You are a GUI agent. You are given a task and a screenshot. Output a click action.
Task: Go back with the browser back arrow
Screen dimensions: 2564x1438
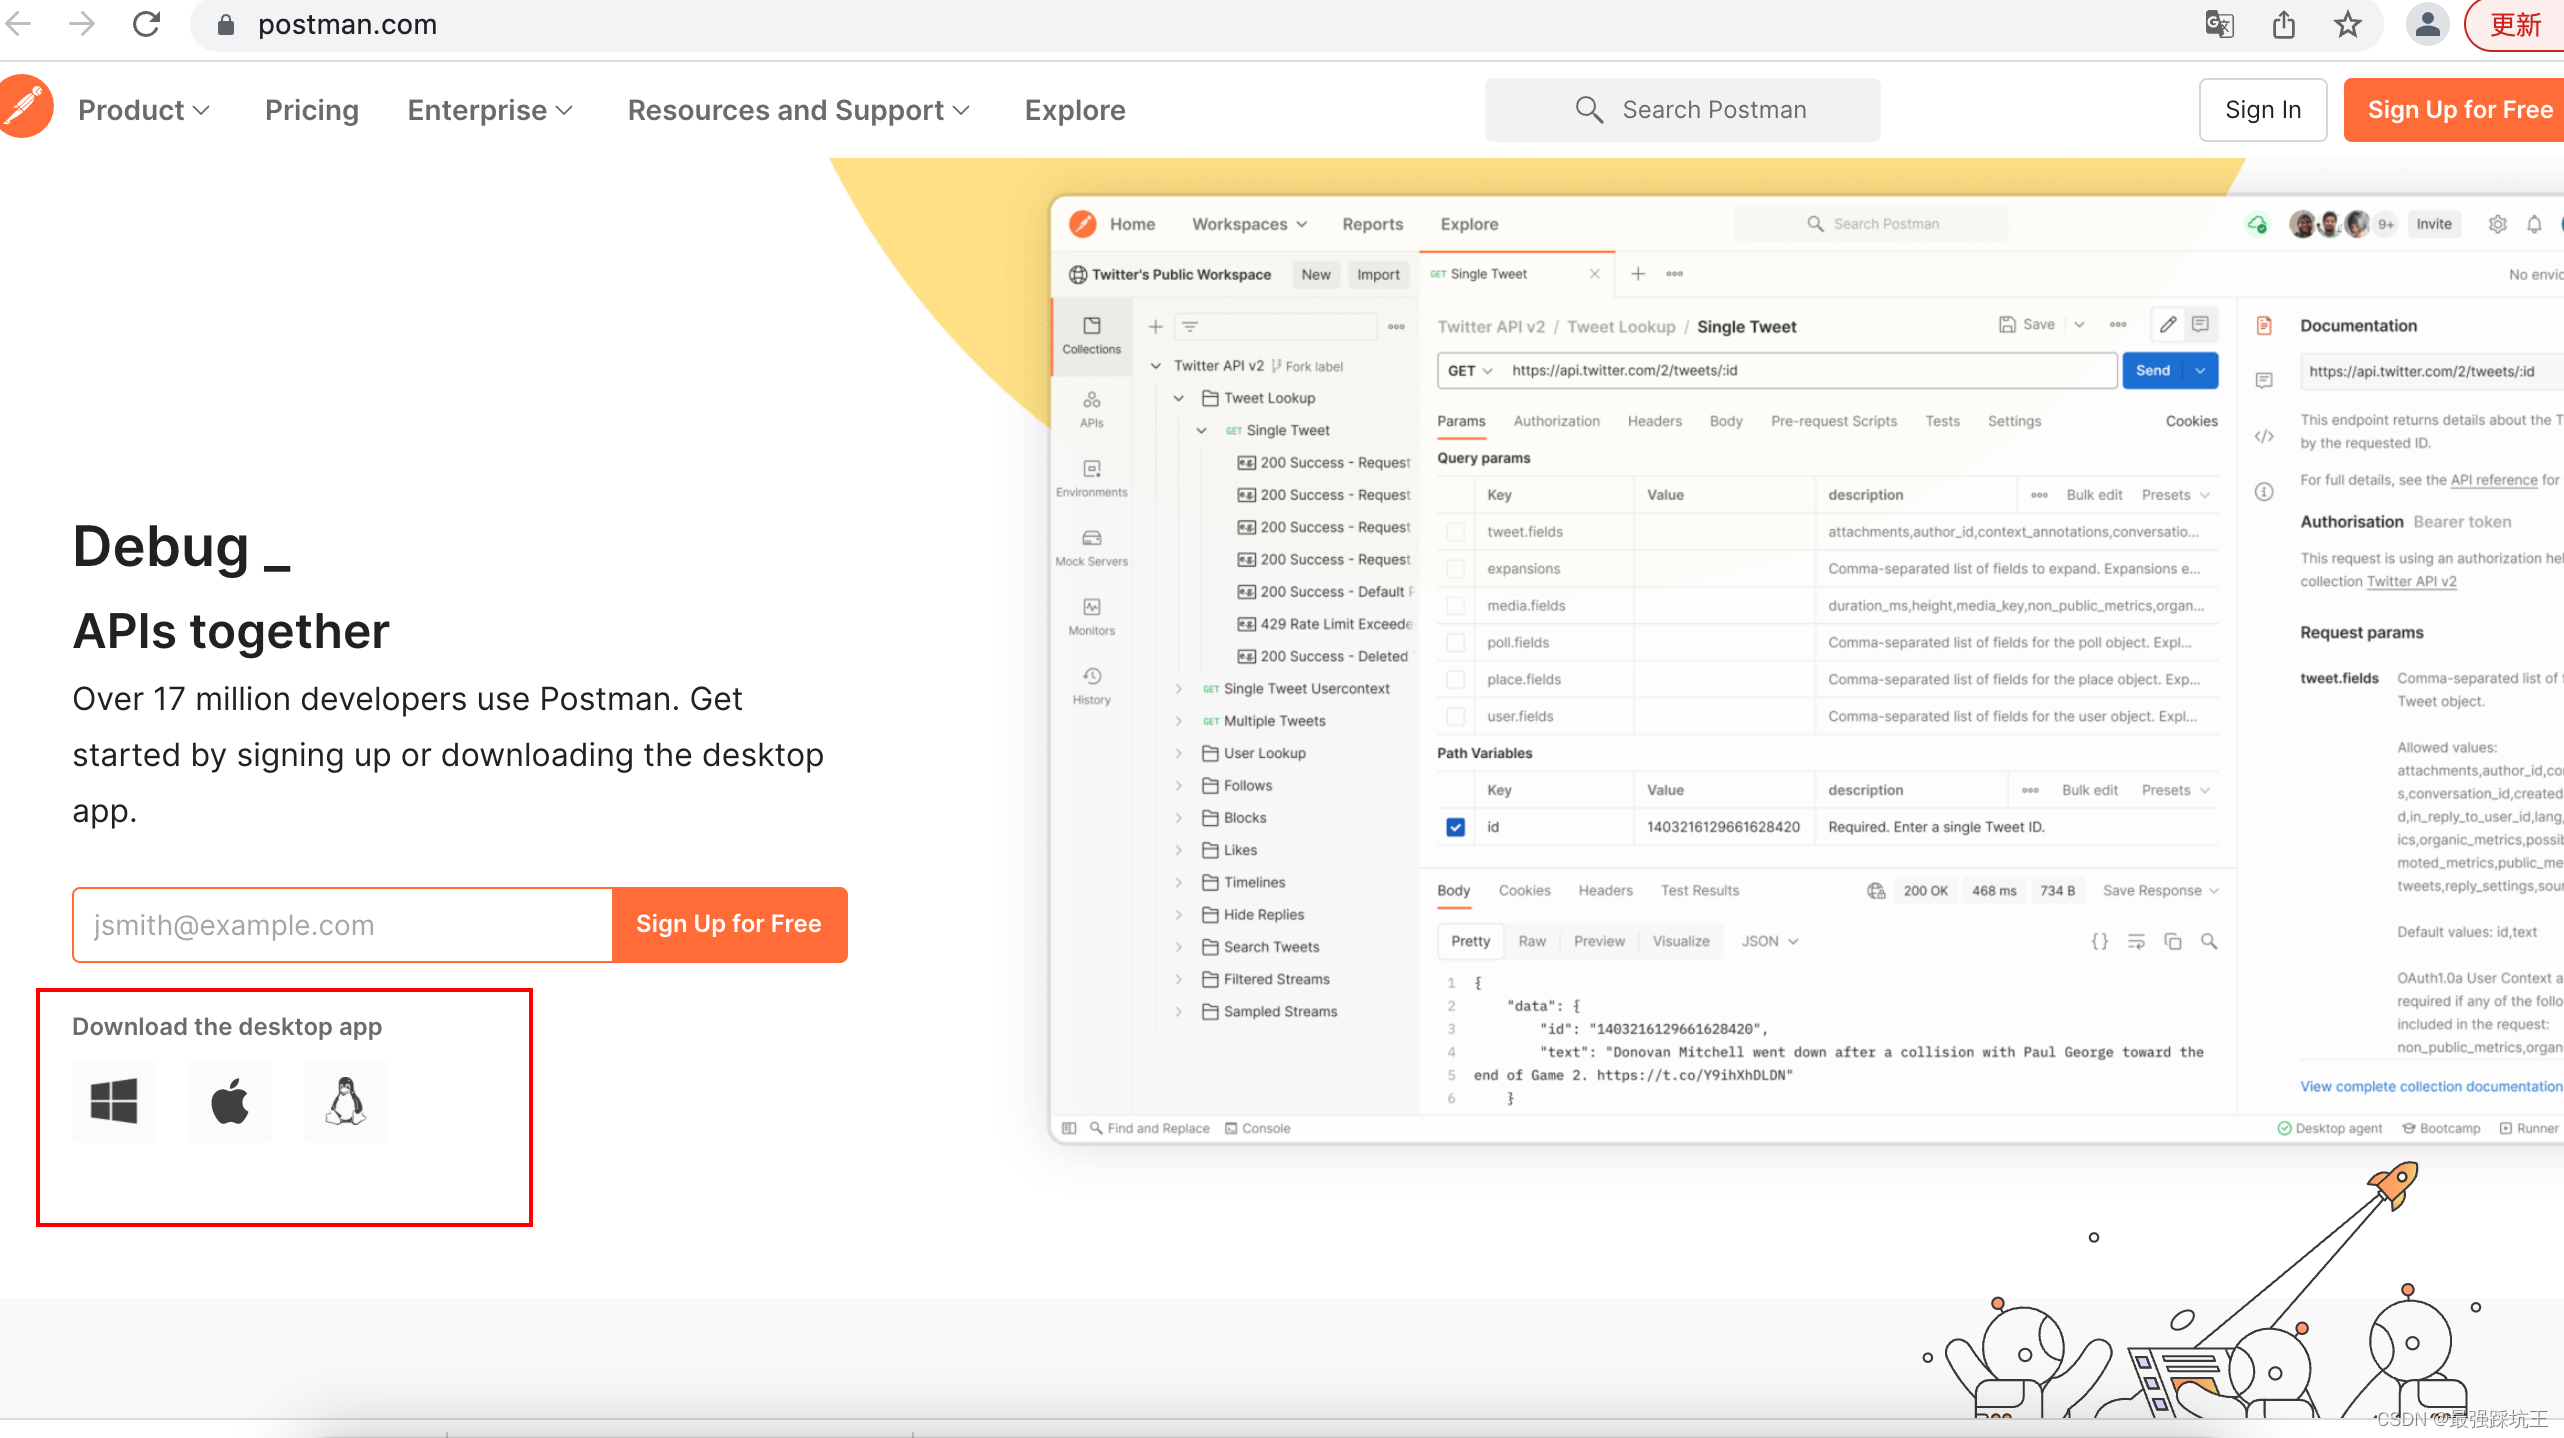(20, 24)
